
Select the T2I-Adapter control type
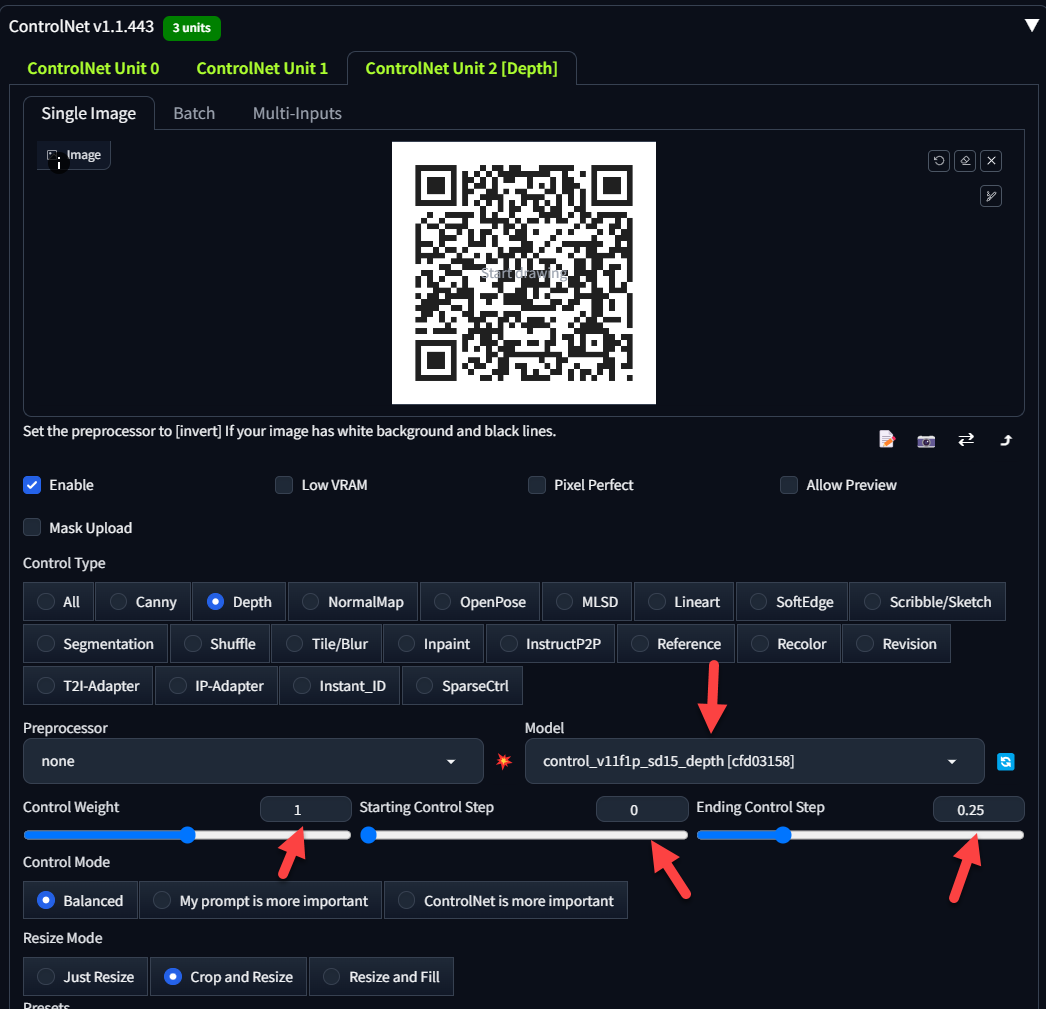tap(88, 686)
